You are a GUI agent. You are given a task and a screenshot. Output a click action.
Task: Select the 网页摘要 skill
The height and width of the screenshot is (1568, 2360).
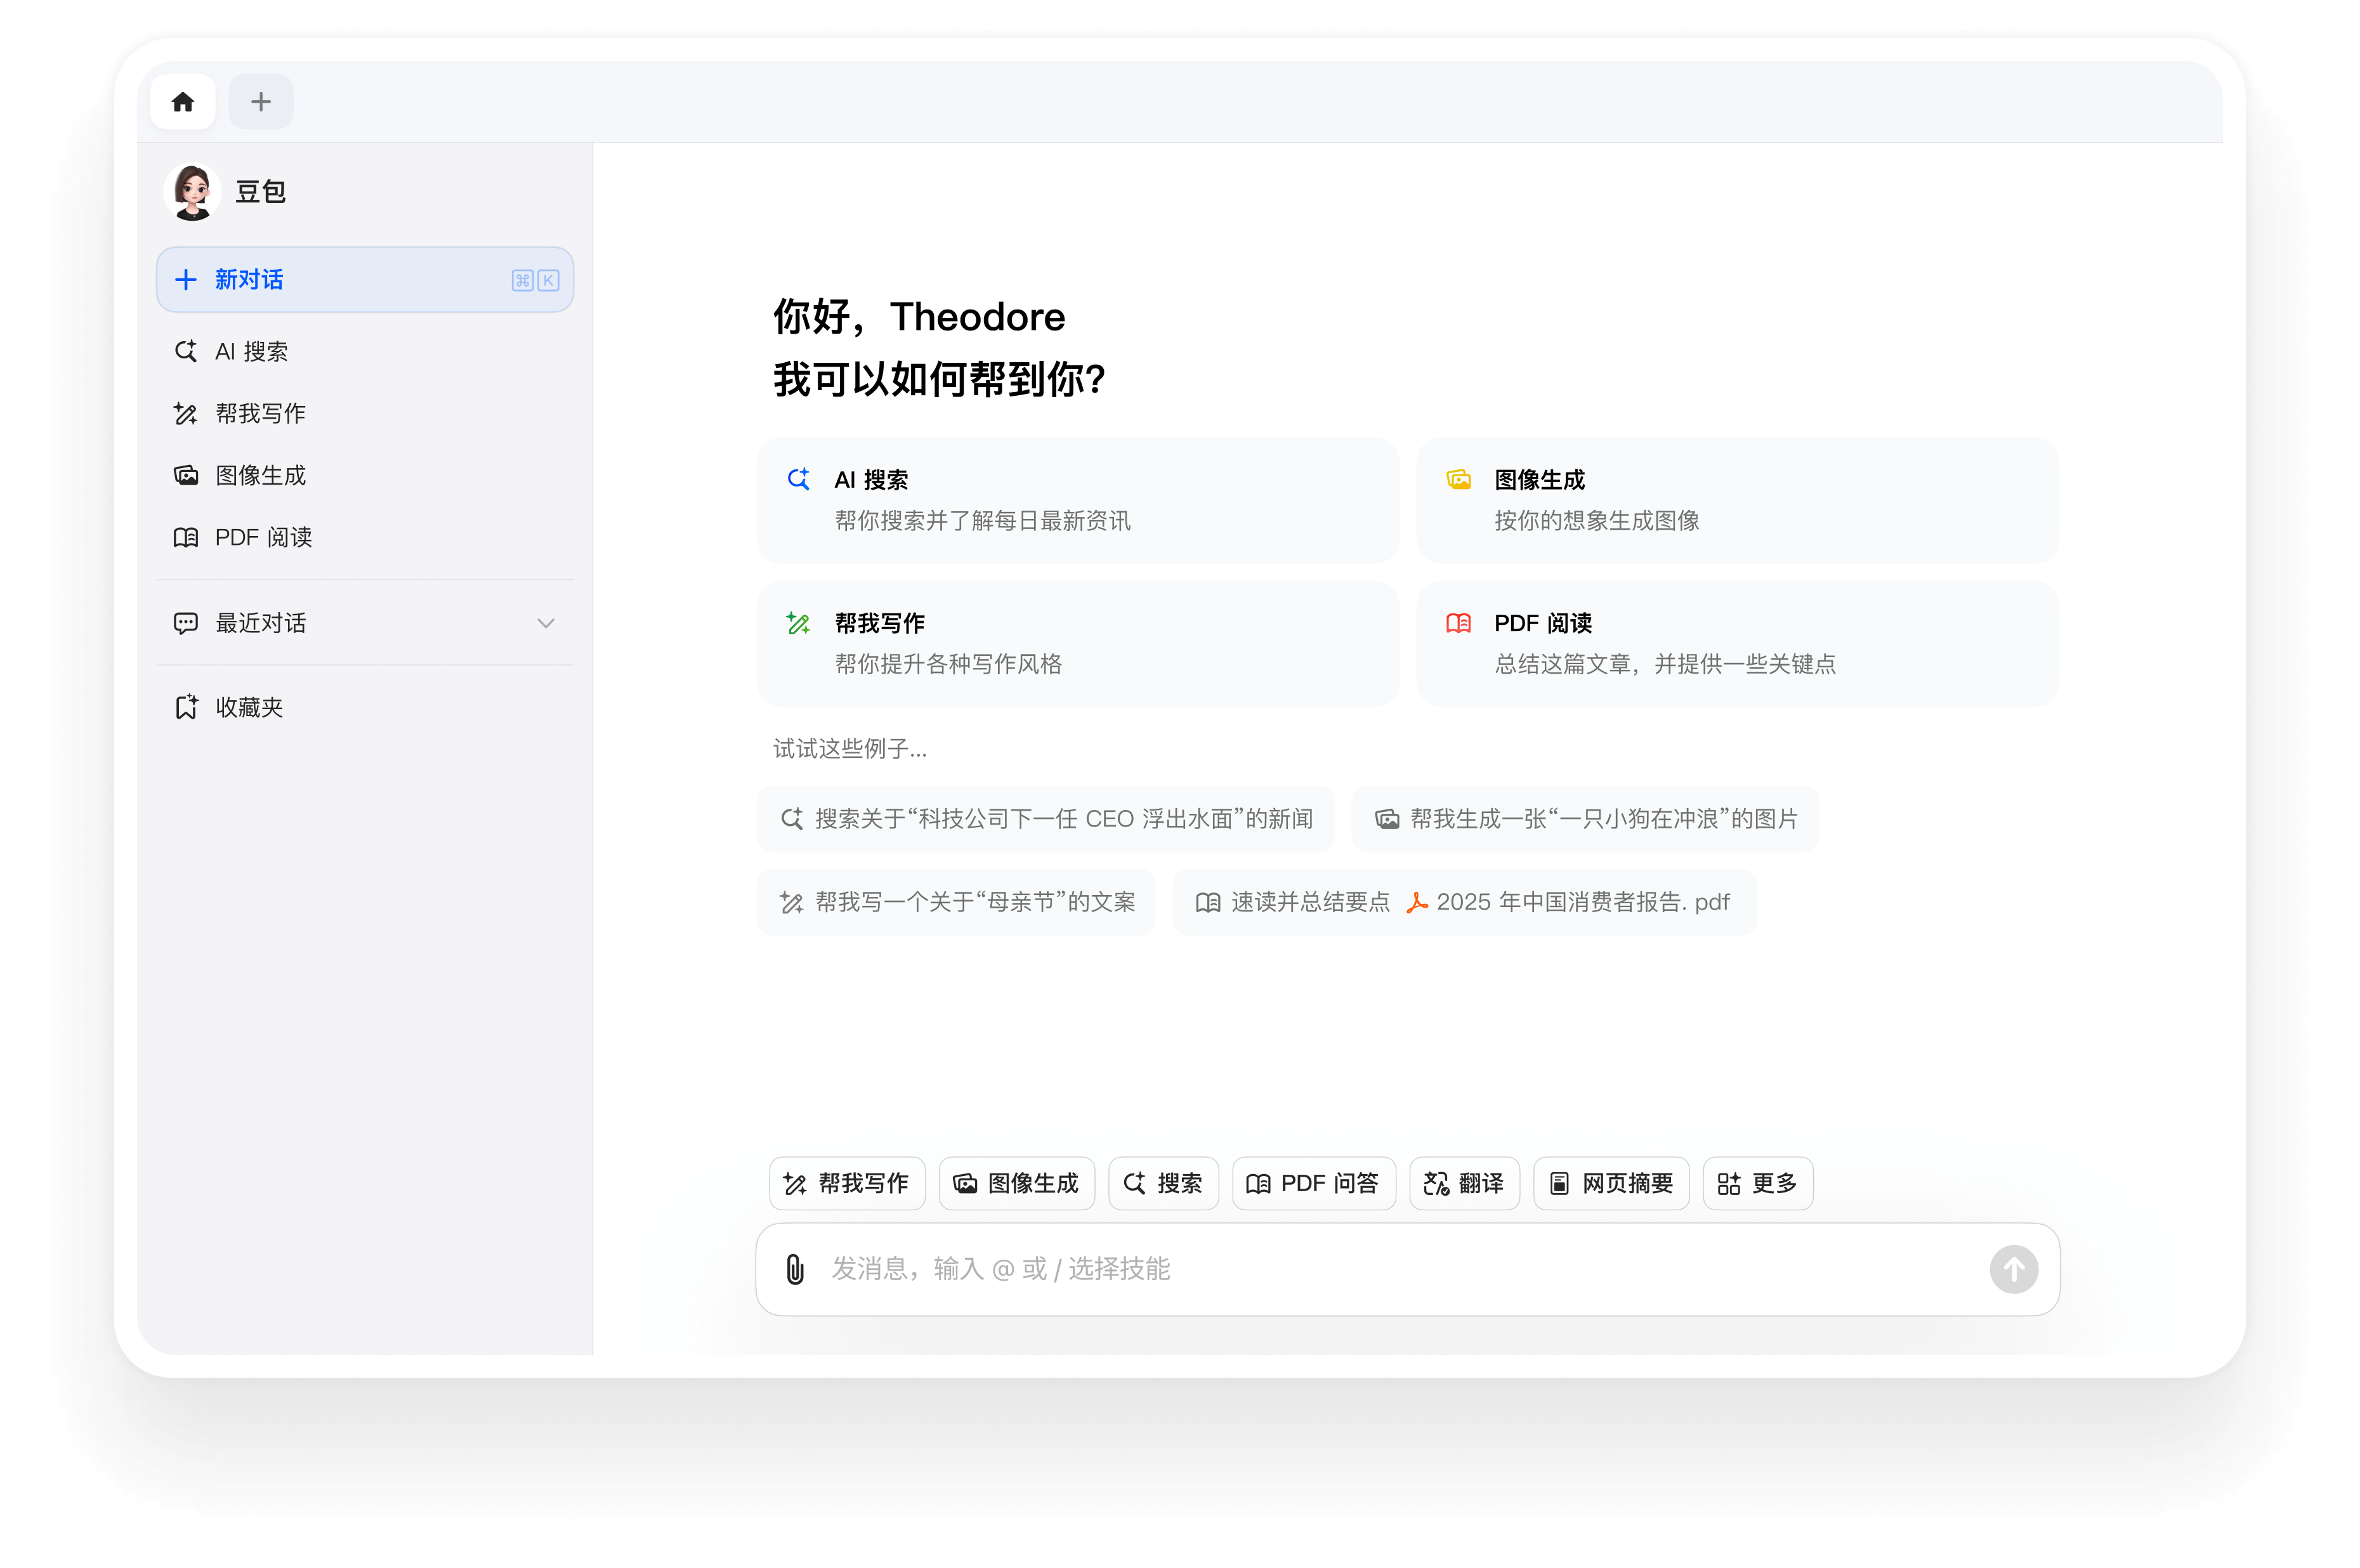coord(1610,1183)
